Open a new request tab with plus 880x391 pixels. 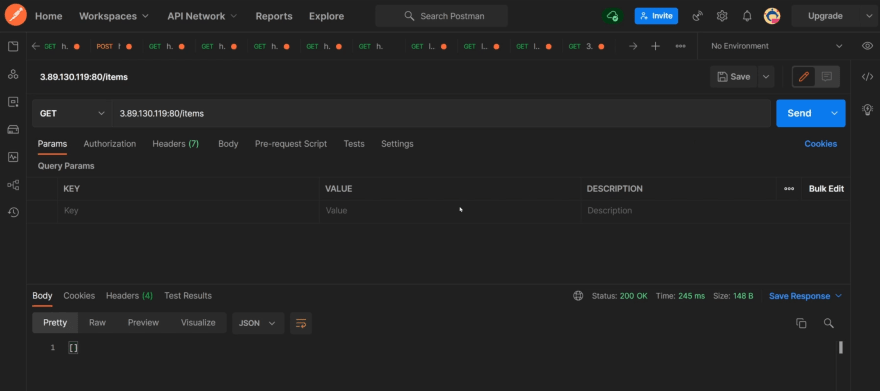click(656, 46)
